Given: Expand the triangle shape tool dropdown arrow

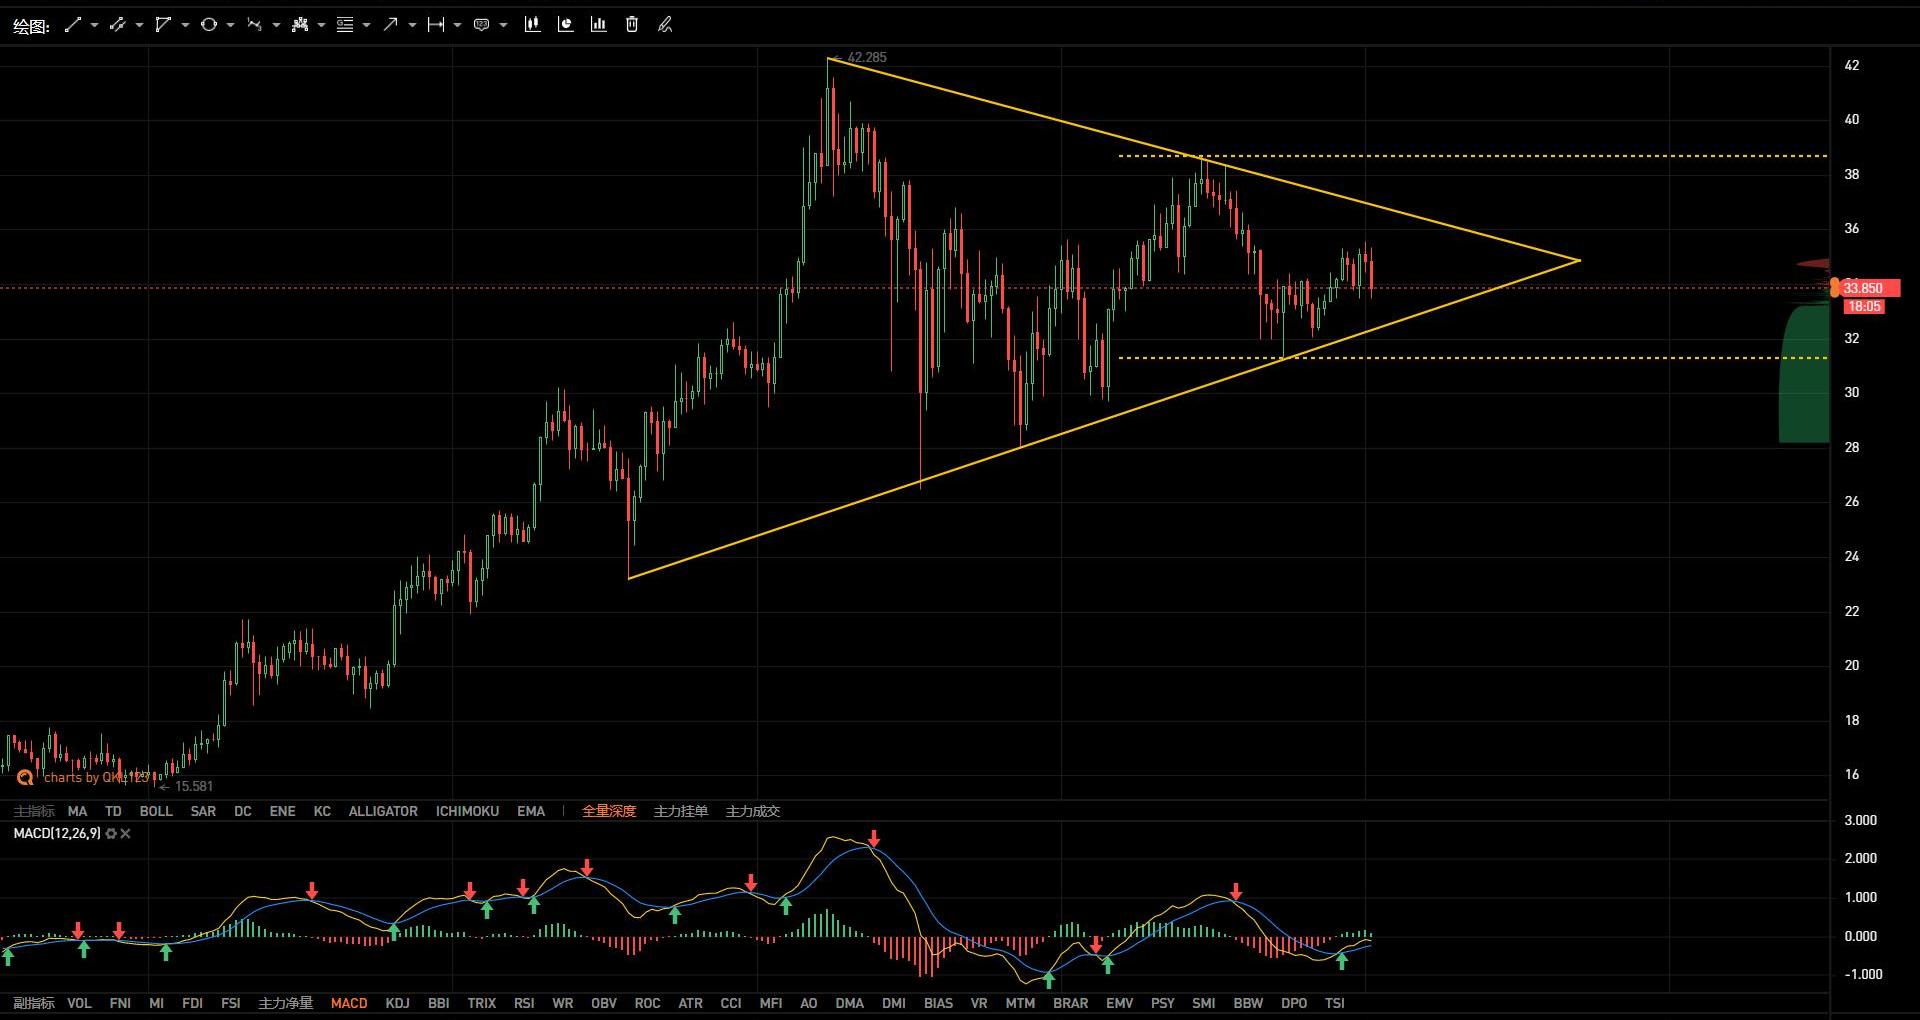Looking at the screenshot, I should 185,25.
